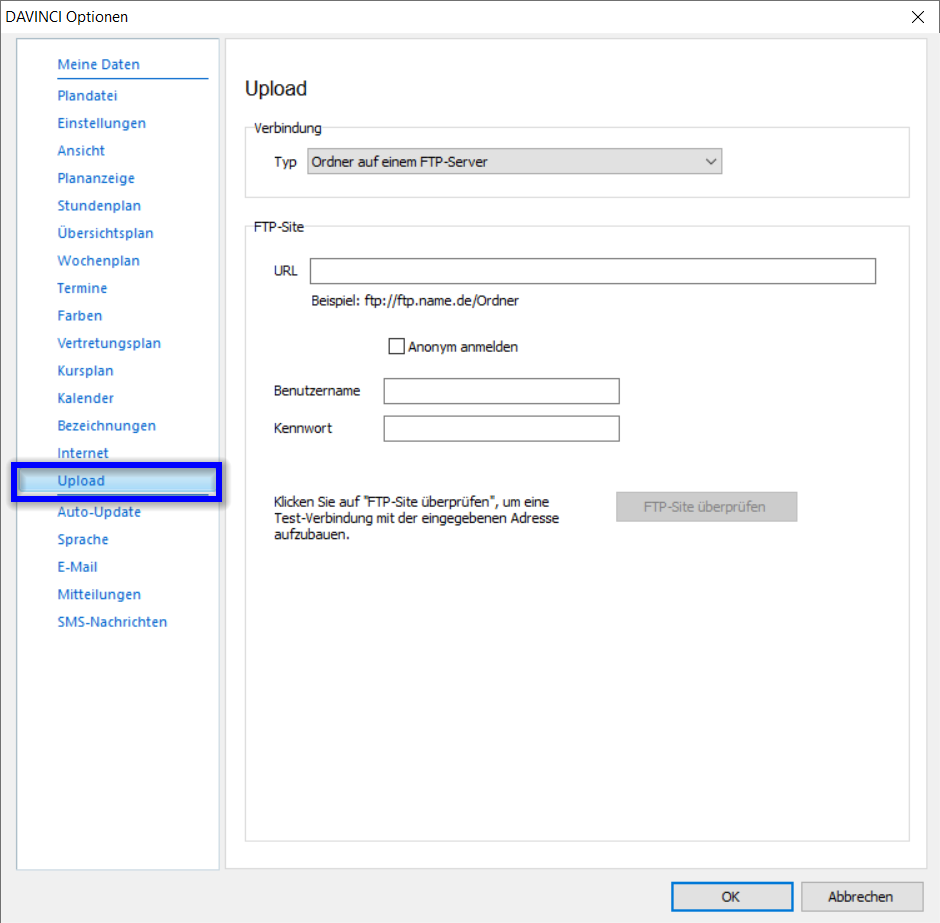
Task: Open the Meine Daten section
Action: 98,64
